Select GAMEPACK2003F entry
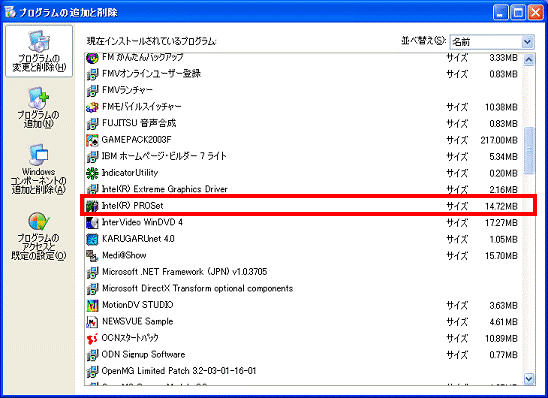Screen dimensions: 548x398 303,140
